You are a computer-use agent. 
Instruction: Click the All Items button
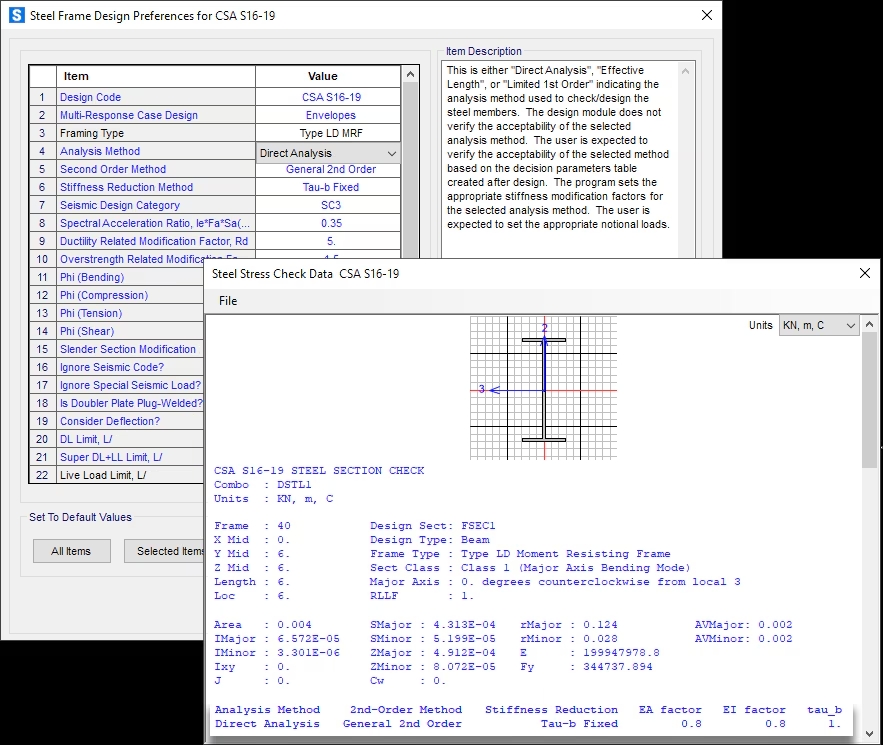click(71, 551)
